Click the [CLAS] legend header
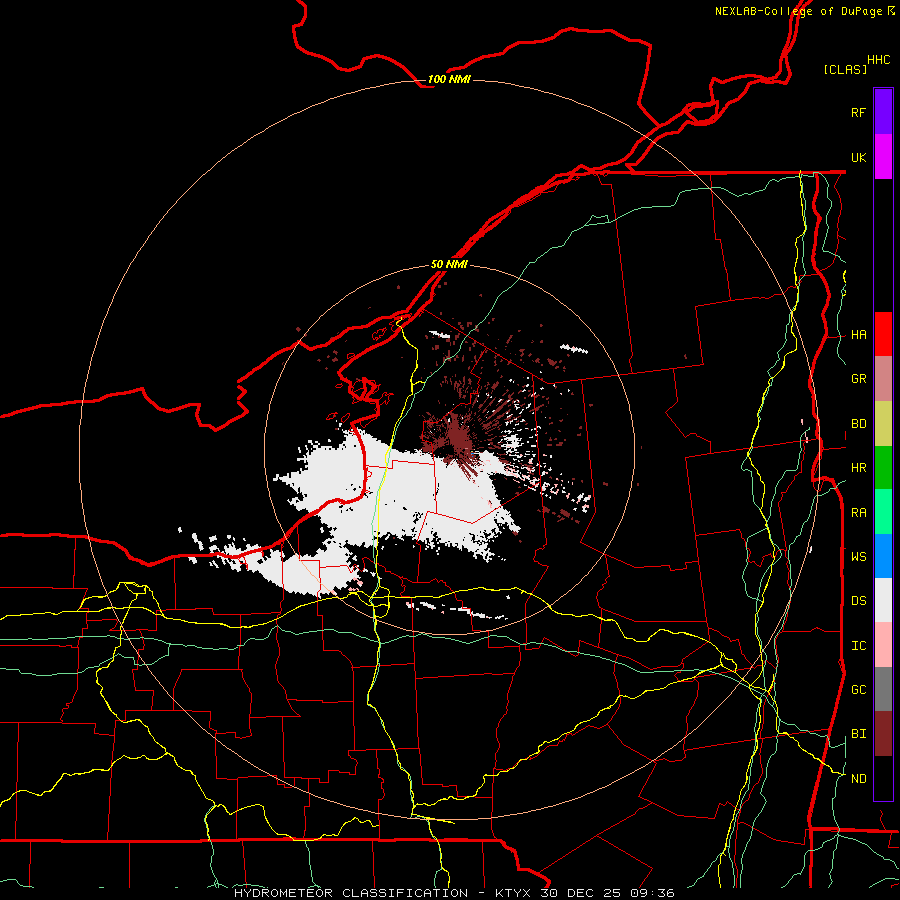The image size is (900, 900). tap(845, 69)
